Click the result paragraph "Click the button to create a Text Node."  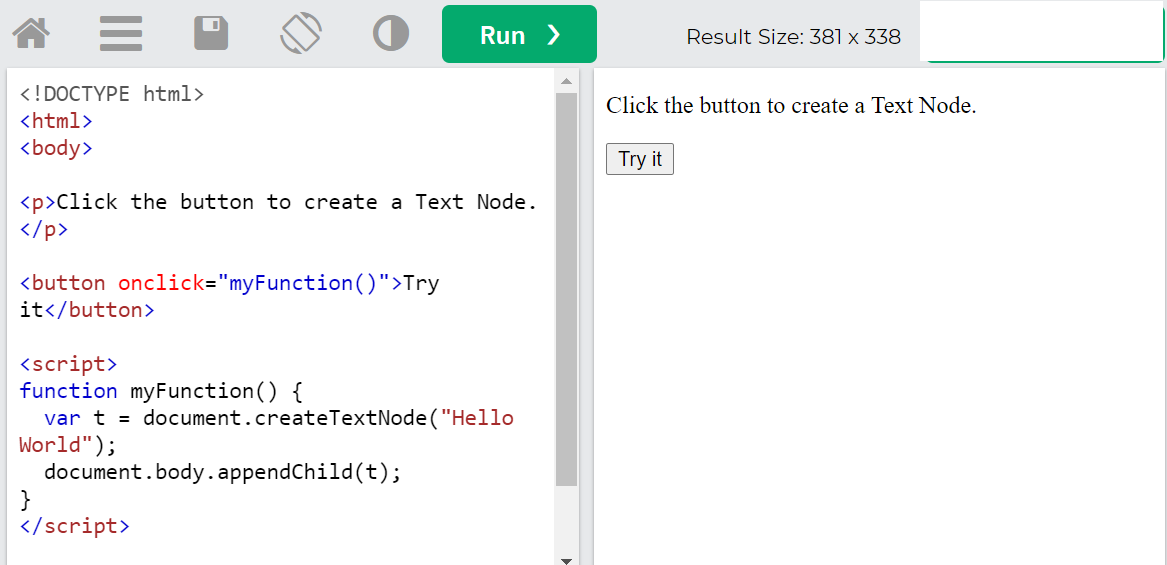790,106
